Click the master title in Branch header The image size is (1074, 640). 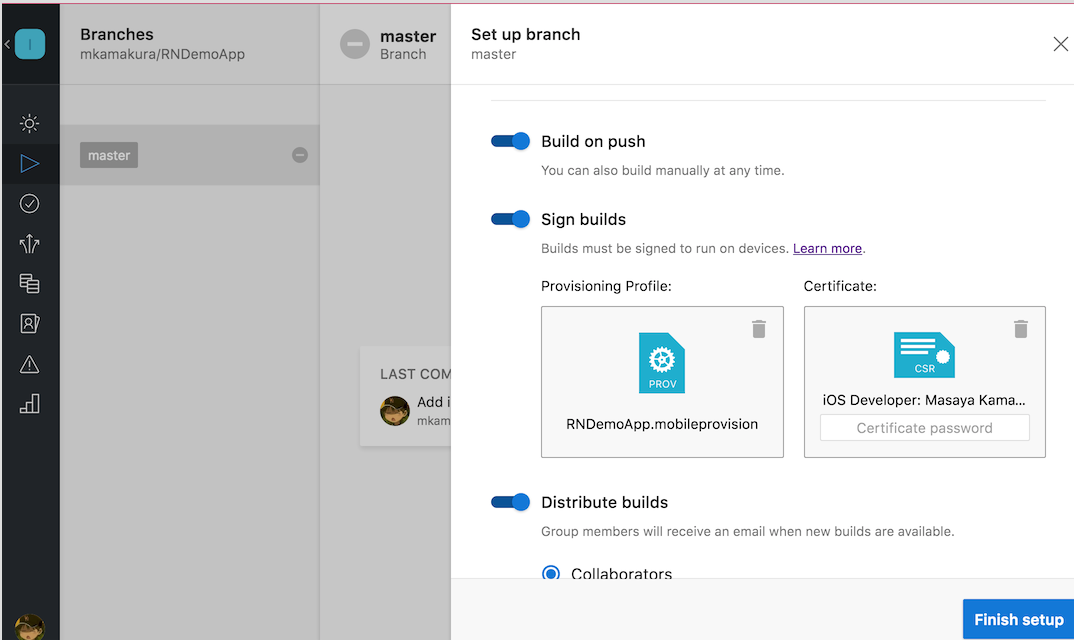coord(408,36)
